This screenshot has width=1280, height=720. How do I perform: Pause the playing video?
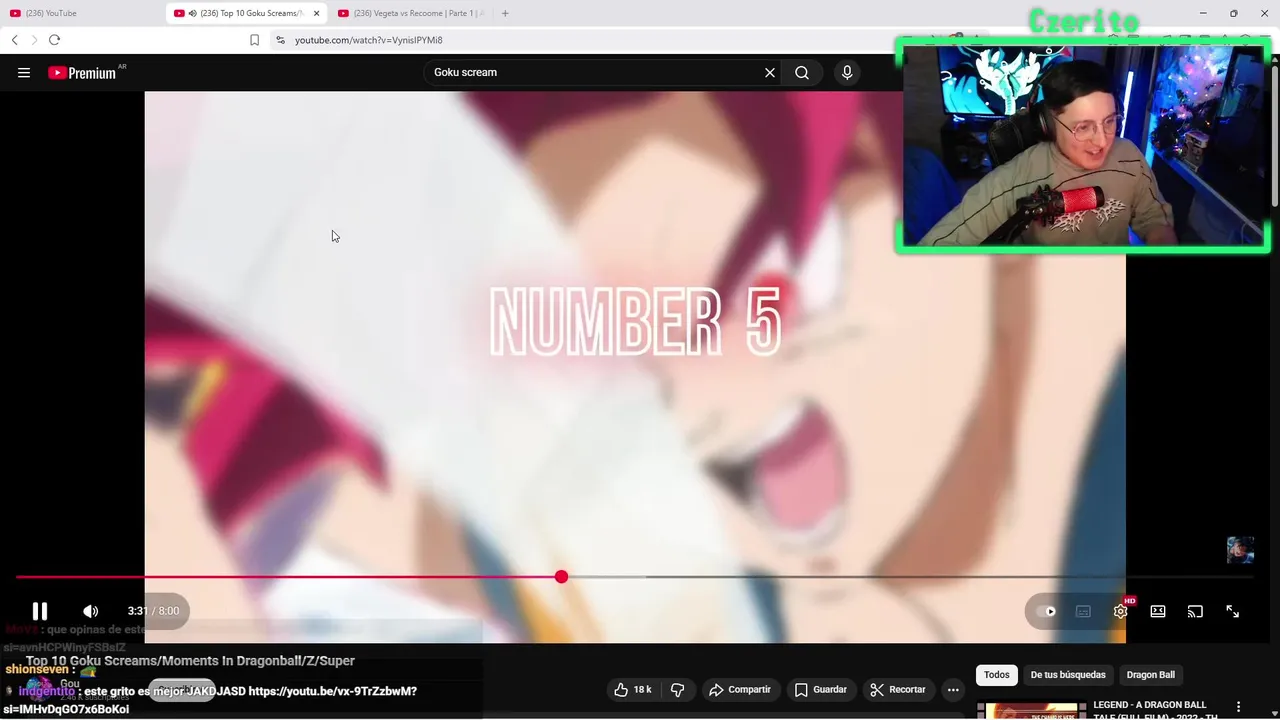pos(40,611)
